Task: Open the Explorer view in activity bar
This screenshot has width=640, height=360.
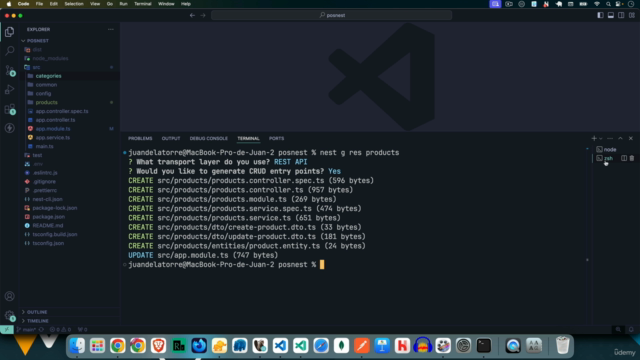Action: 9,32
